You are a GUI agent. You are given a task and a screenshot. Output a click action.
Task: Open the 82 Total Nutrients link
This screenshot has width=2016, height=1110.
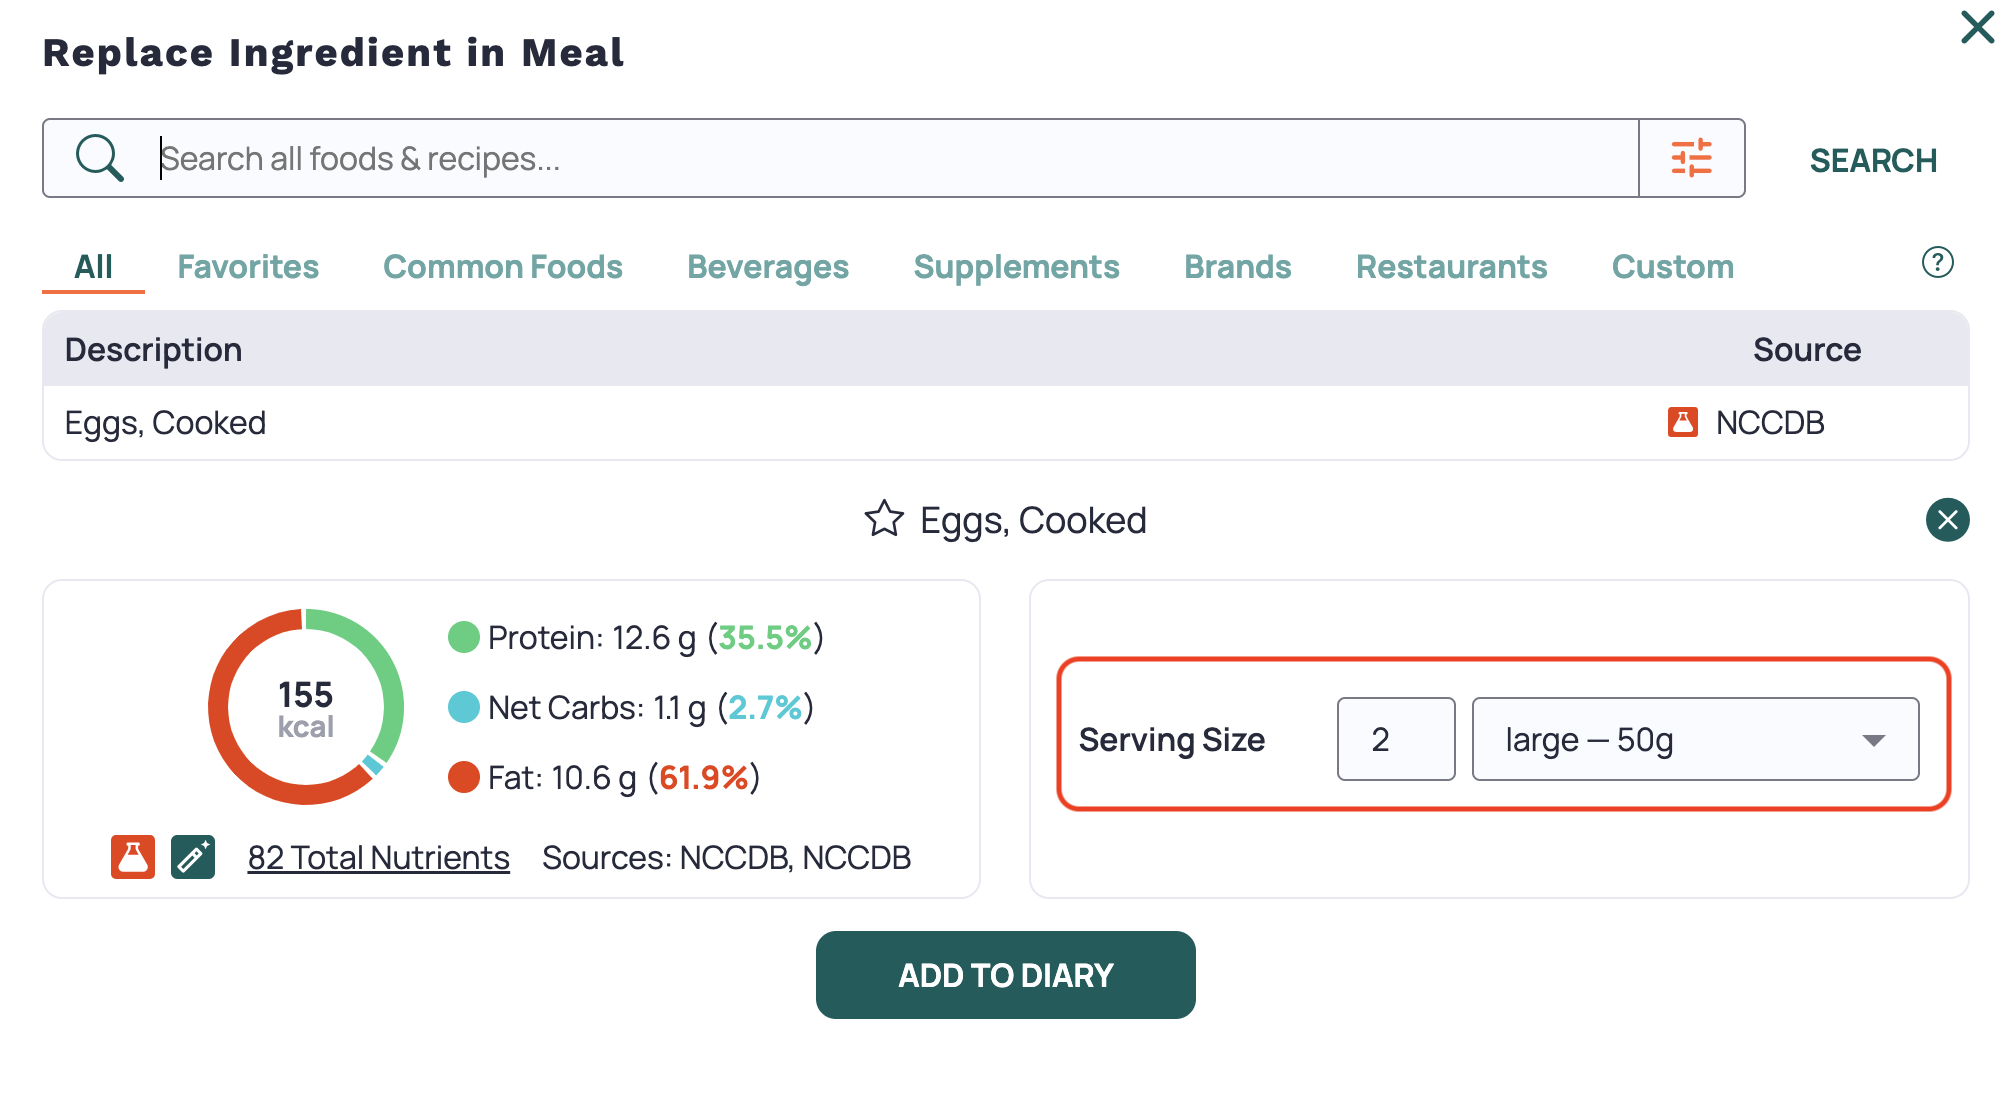[379, 858]
